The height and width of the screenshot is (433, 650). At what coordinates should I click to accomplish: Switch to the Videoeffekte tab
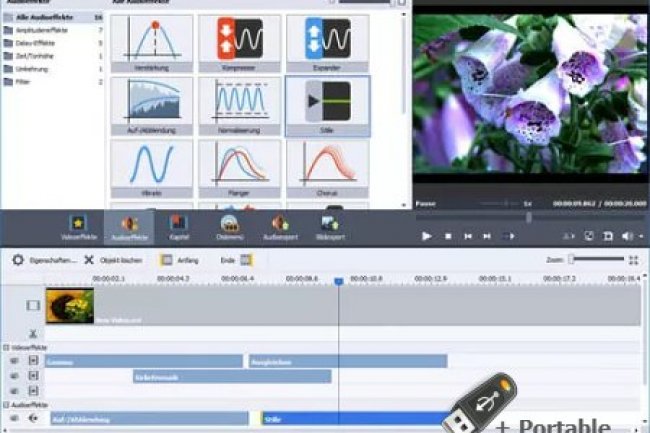click(76, 227)
